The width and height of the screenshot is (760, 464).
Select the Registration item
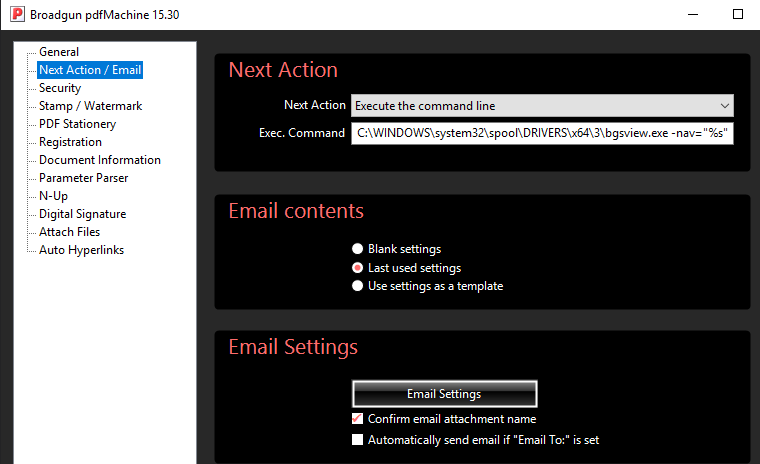tap(70, 142)
